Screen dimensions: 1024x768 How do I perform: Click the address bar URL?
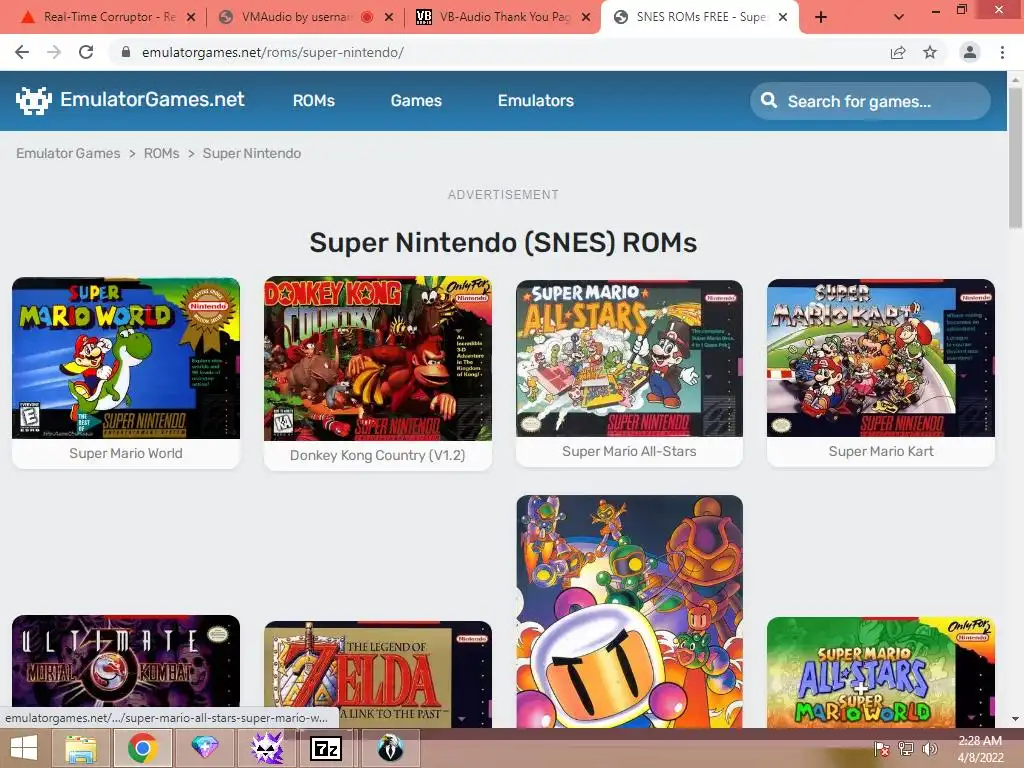273,52
